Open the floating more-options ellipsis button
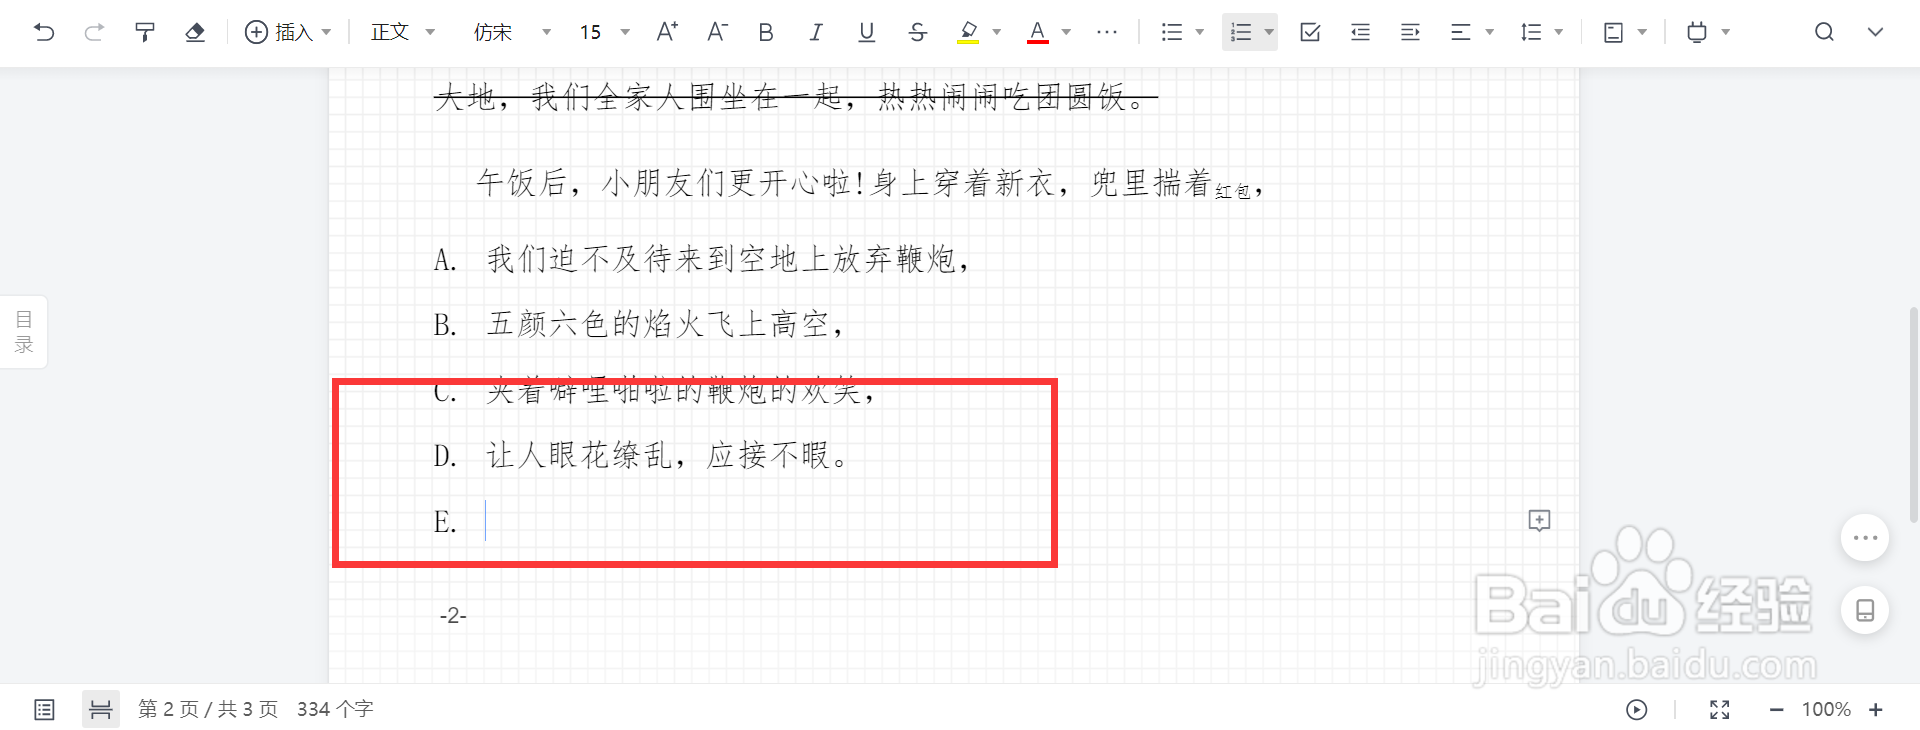 coord(1865,538)
